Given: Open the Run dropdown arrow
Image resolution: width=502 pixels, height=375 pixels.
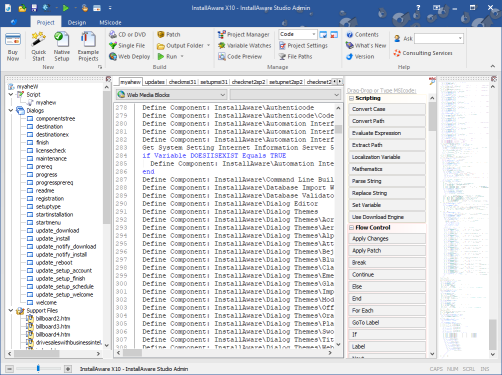Looking at the screenshot, I should [x=182, y=56].
